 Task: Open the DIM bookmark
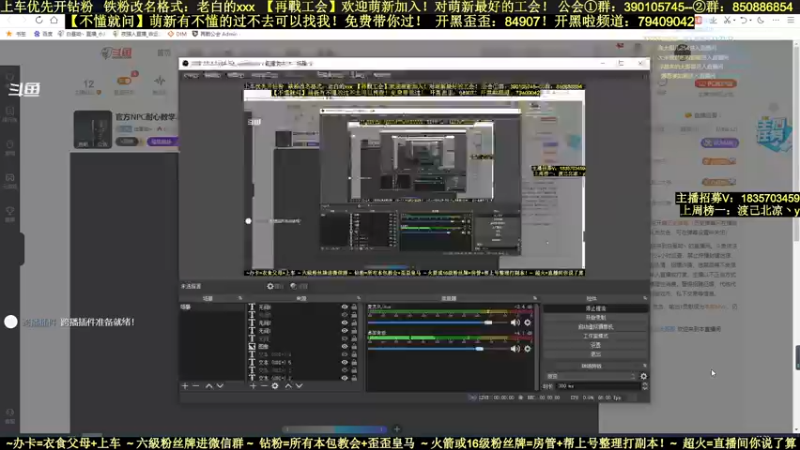click(x=177, y=34)
